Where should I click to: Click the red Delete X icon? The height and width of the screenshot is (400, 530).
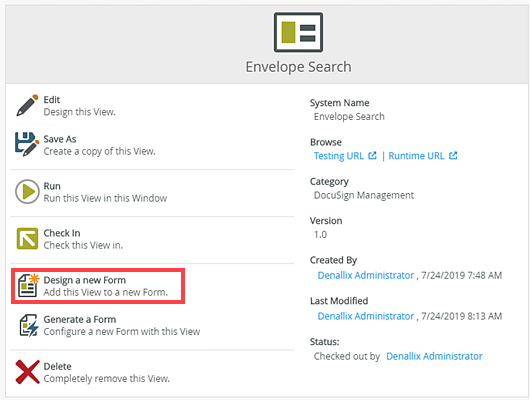tap(27, 372)
